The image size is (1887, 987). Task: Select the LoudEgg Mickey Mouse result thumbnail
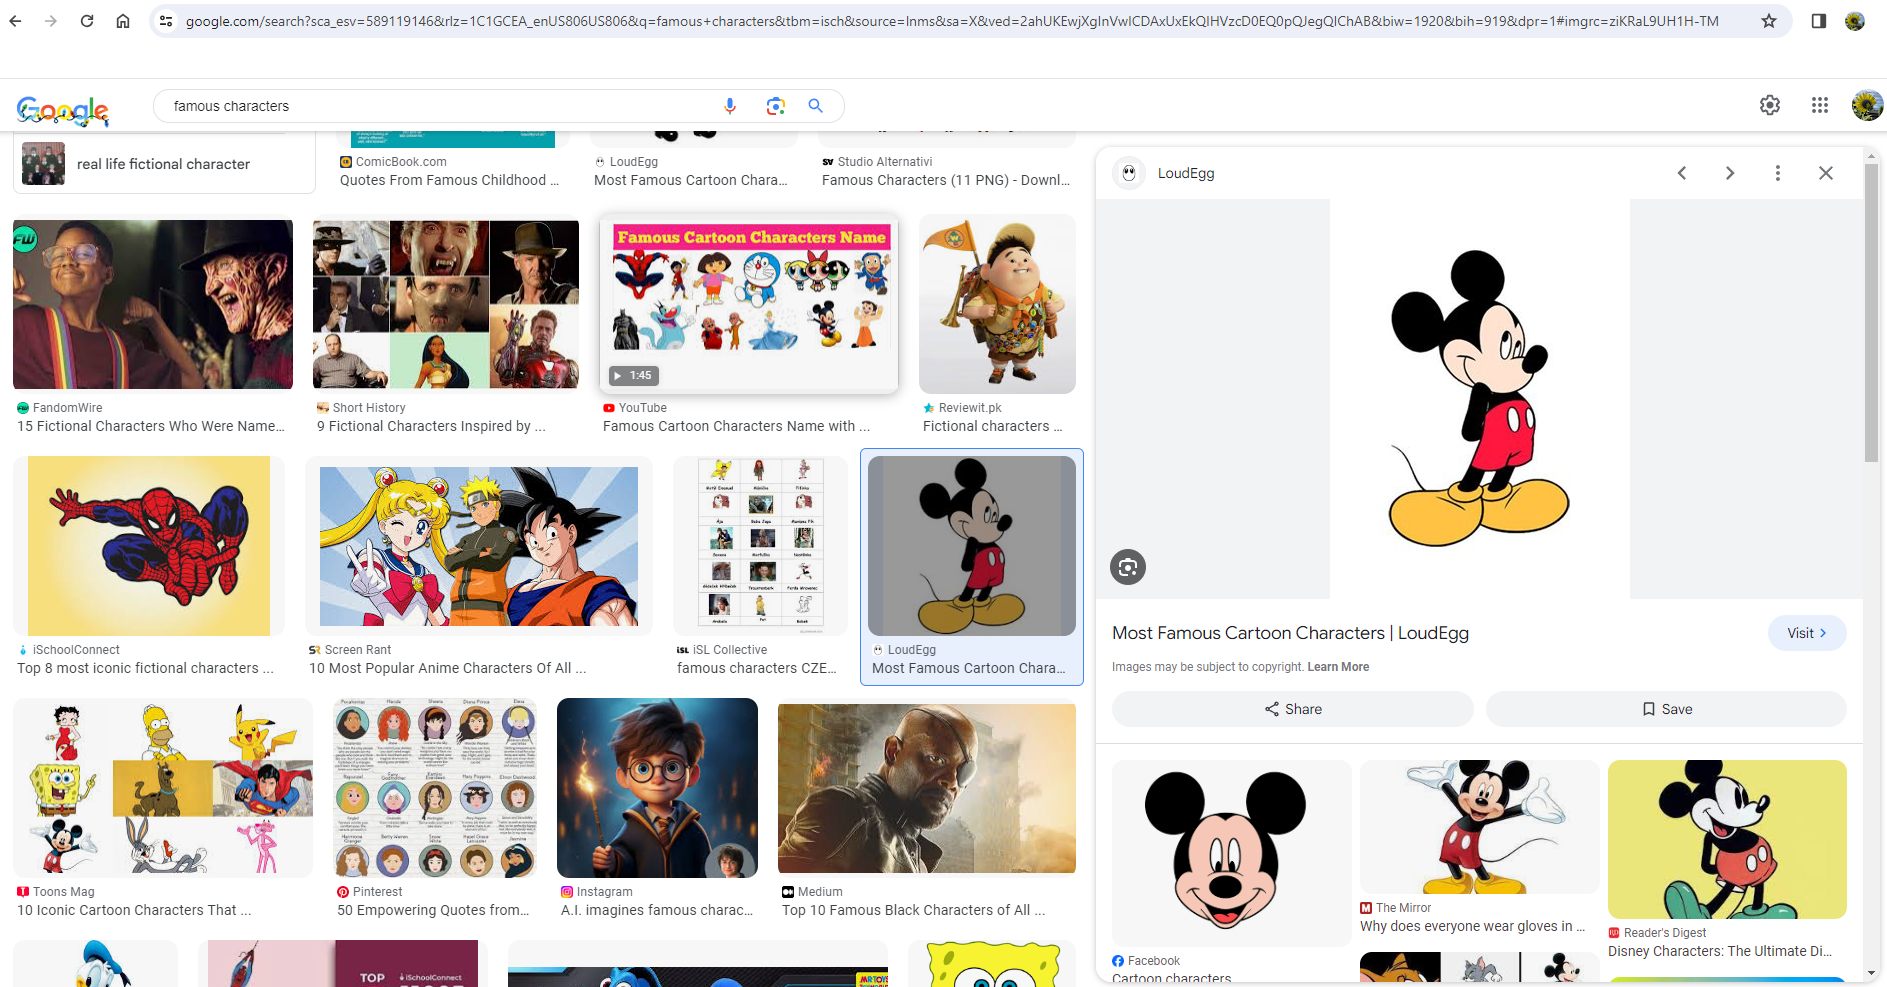[x=972, y=546]
